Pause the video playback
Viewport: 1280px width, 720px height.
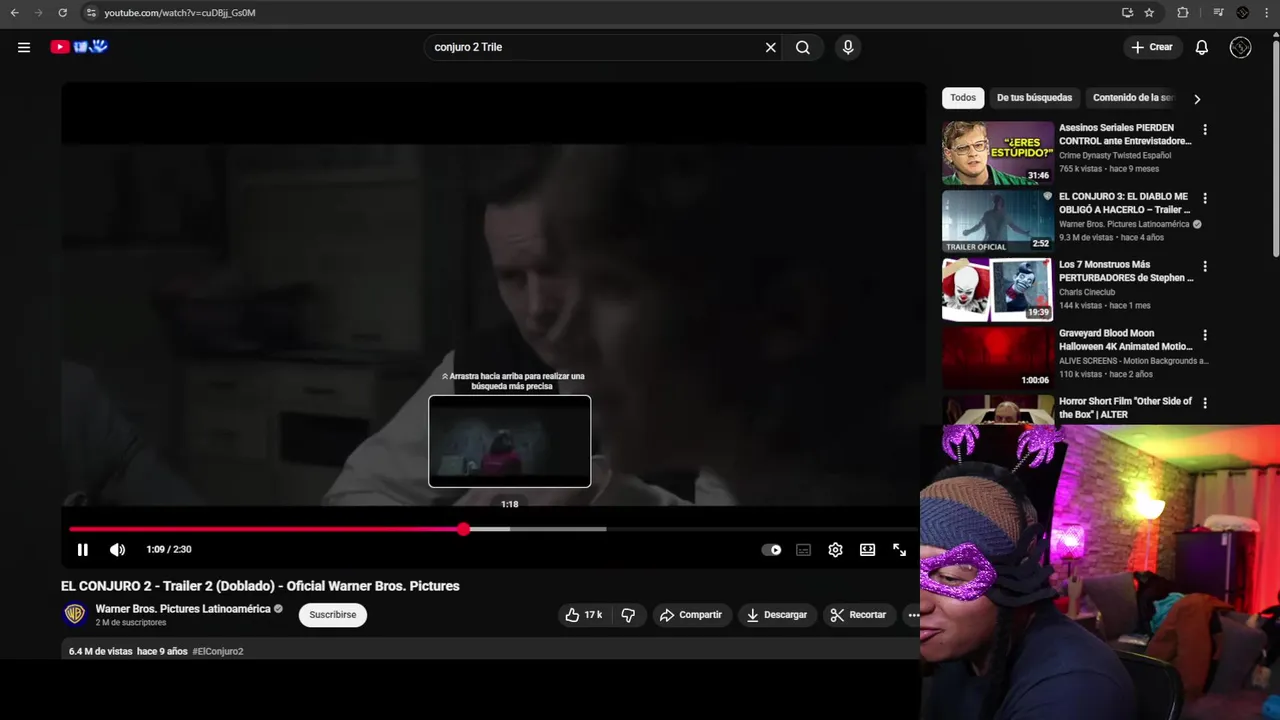[x=83, y=549]
